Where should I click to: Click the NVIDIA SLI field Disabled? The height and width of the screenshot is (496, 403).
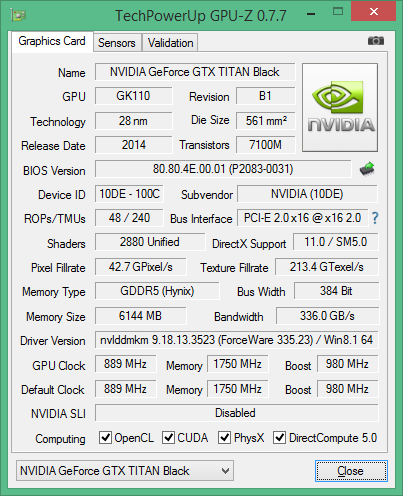coord(237,413)
